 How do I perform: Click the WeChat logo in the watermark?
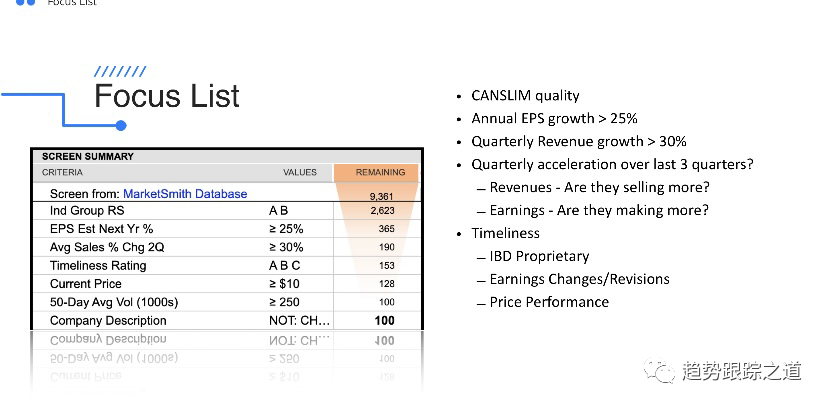click(661, 371)
